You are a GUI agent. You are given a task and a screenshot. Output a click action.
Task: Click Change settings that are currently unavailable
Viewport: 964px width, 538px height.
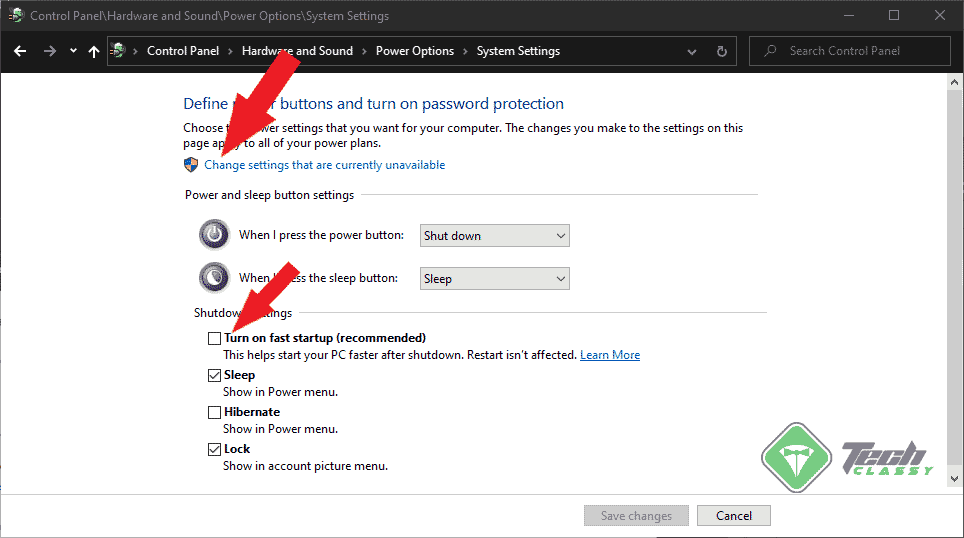click(325, 165)
